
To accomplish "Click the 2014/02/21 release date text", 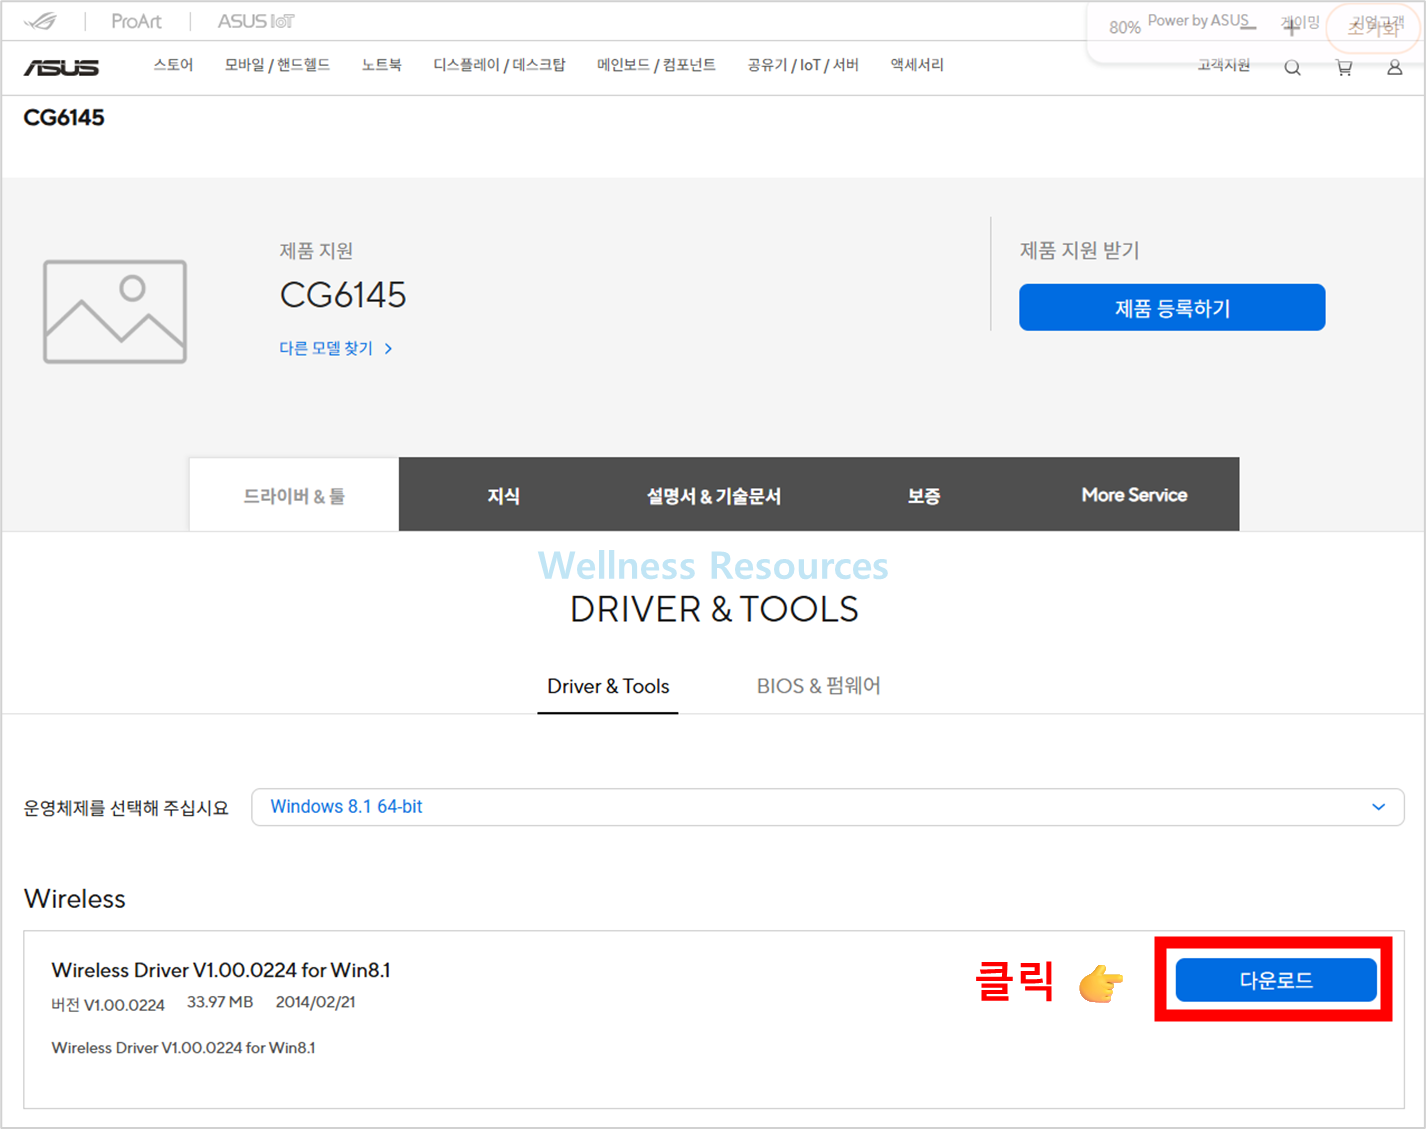I will pos(316,1002).
